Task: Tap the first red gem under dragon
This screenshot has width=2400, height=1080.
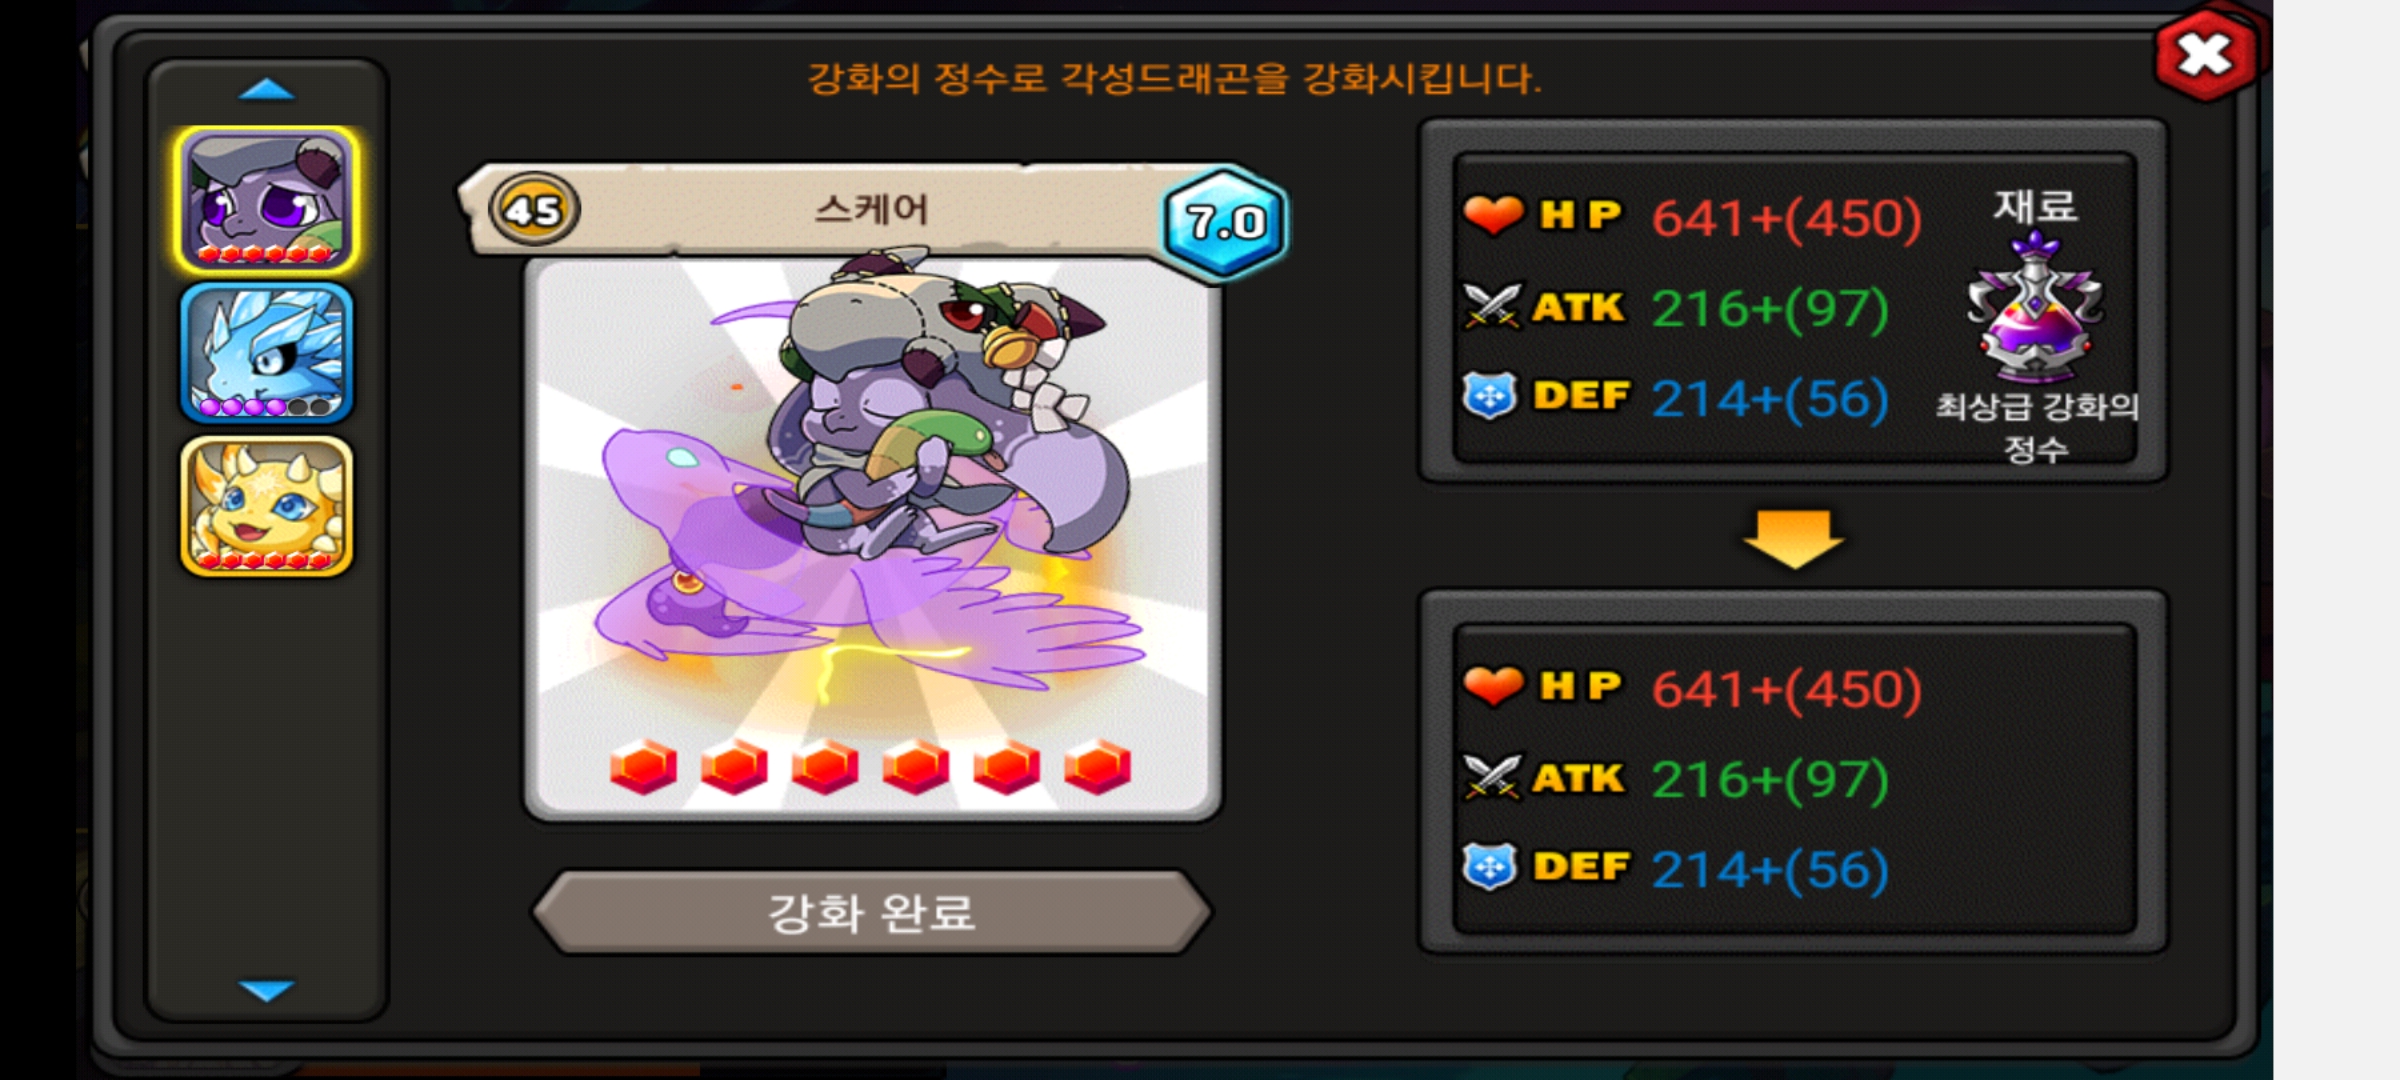Action: [643, 767]
